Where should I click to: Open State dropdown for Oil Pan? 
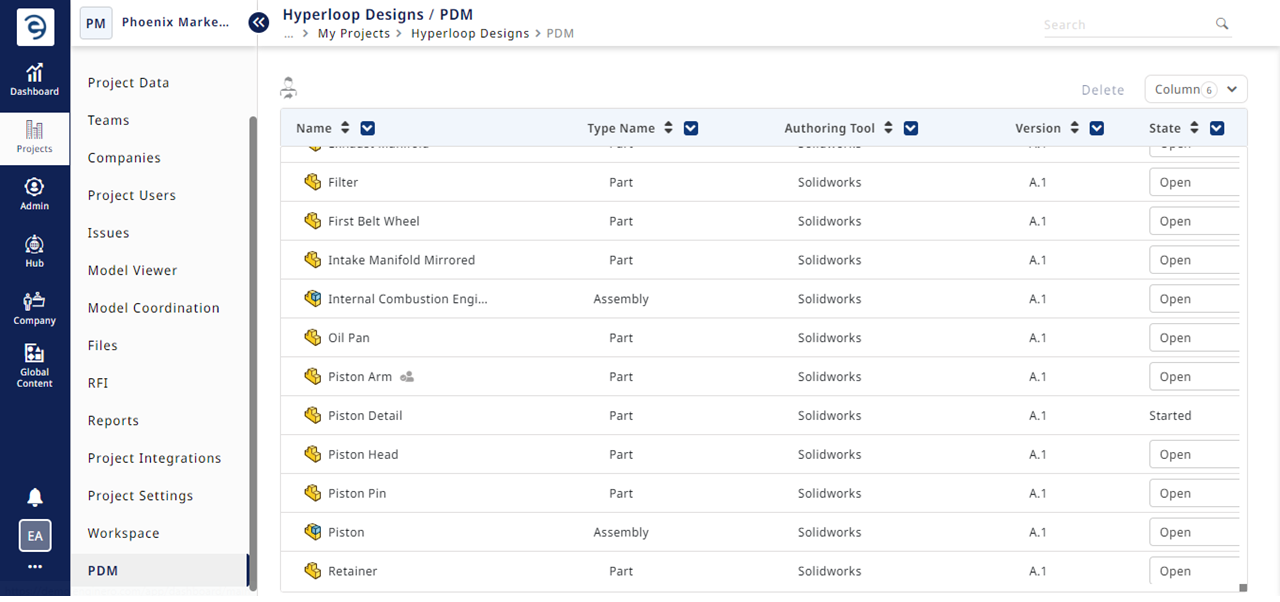click(1194, 338)
